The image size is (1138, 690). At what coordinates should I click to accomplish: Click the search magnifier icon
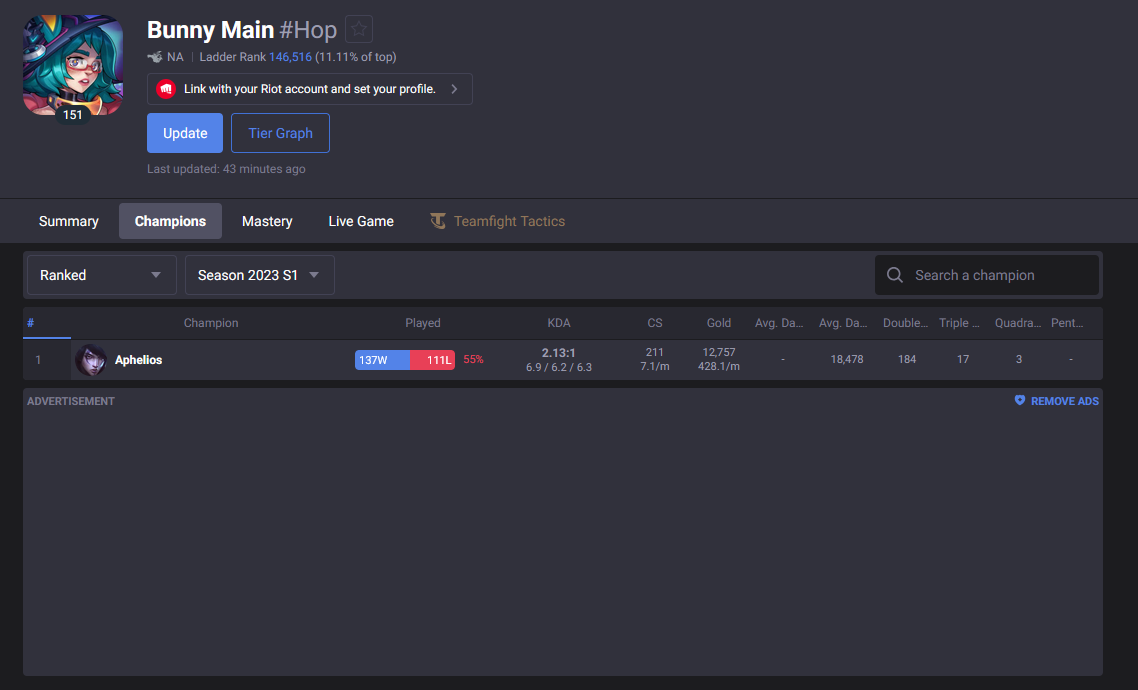(x=895, y=275)
